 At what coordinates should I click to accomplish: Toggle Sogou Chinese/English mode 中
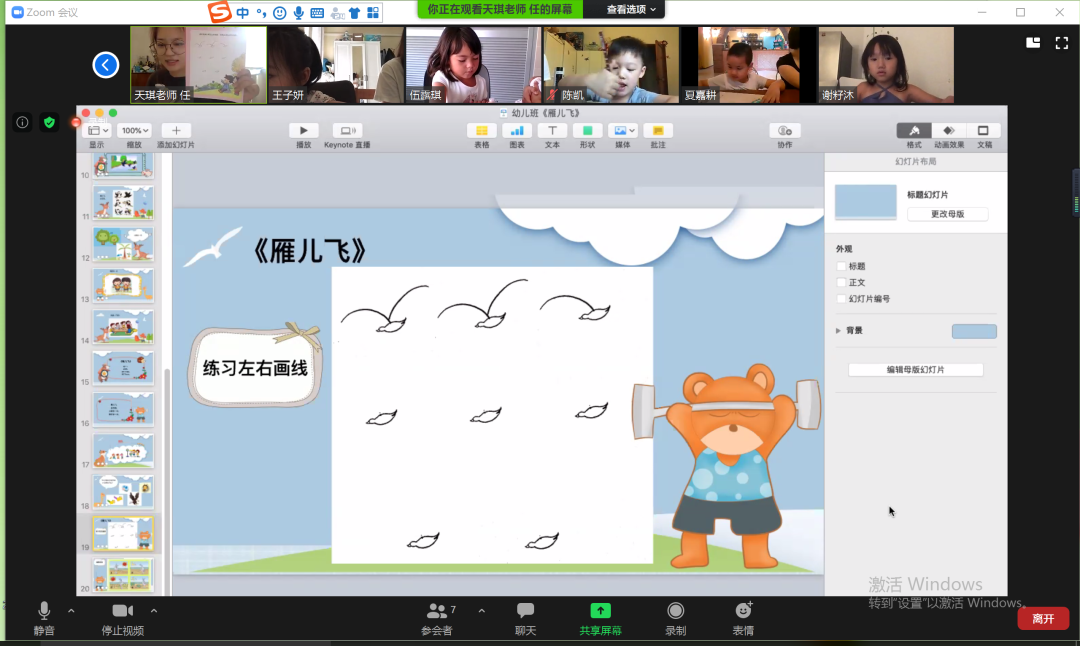click(242, 12)
